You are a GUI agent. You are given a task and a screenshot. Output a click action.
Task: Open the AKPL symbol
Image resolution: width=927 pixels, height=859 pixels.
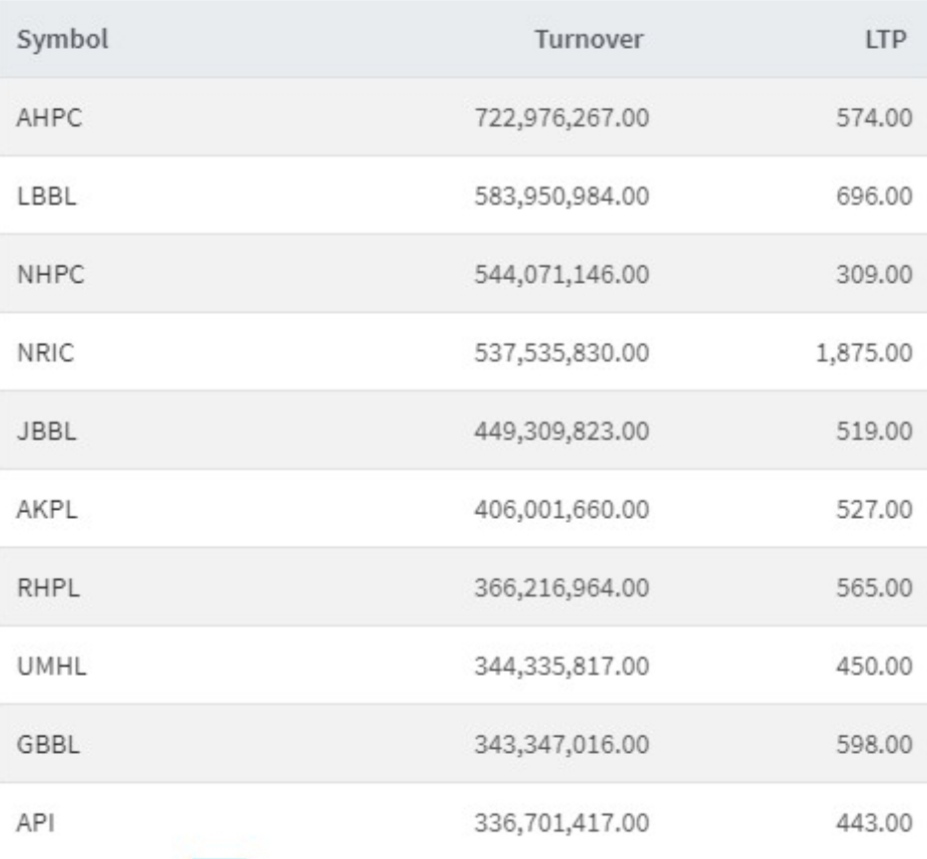pyautogui.click(x=47, y=509)
